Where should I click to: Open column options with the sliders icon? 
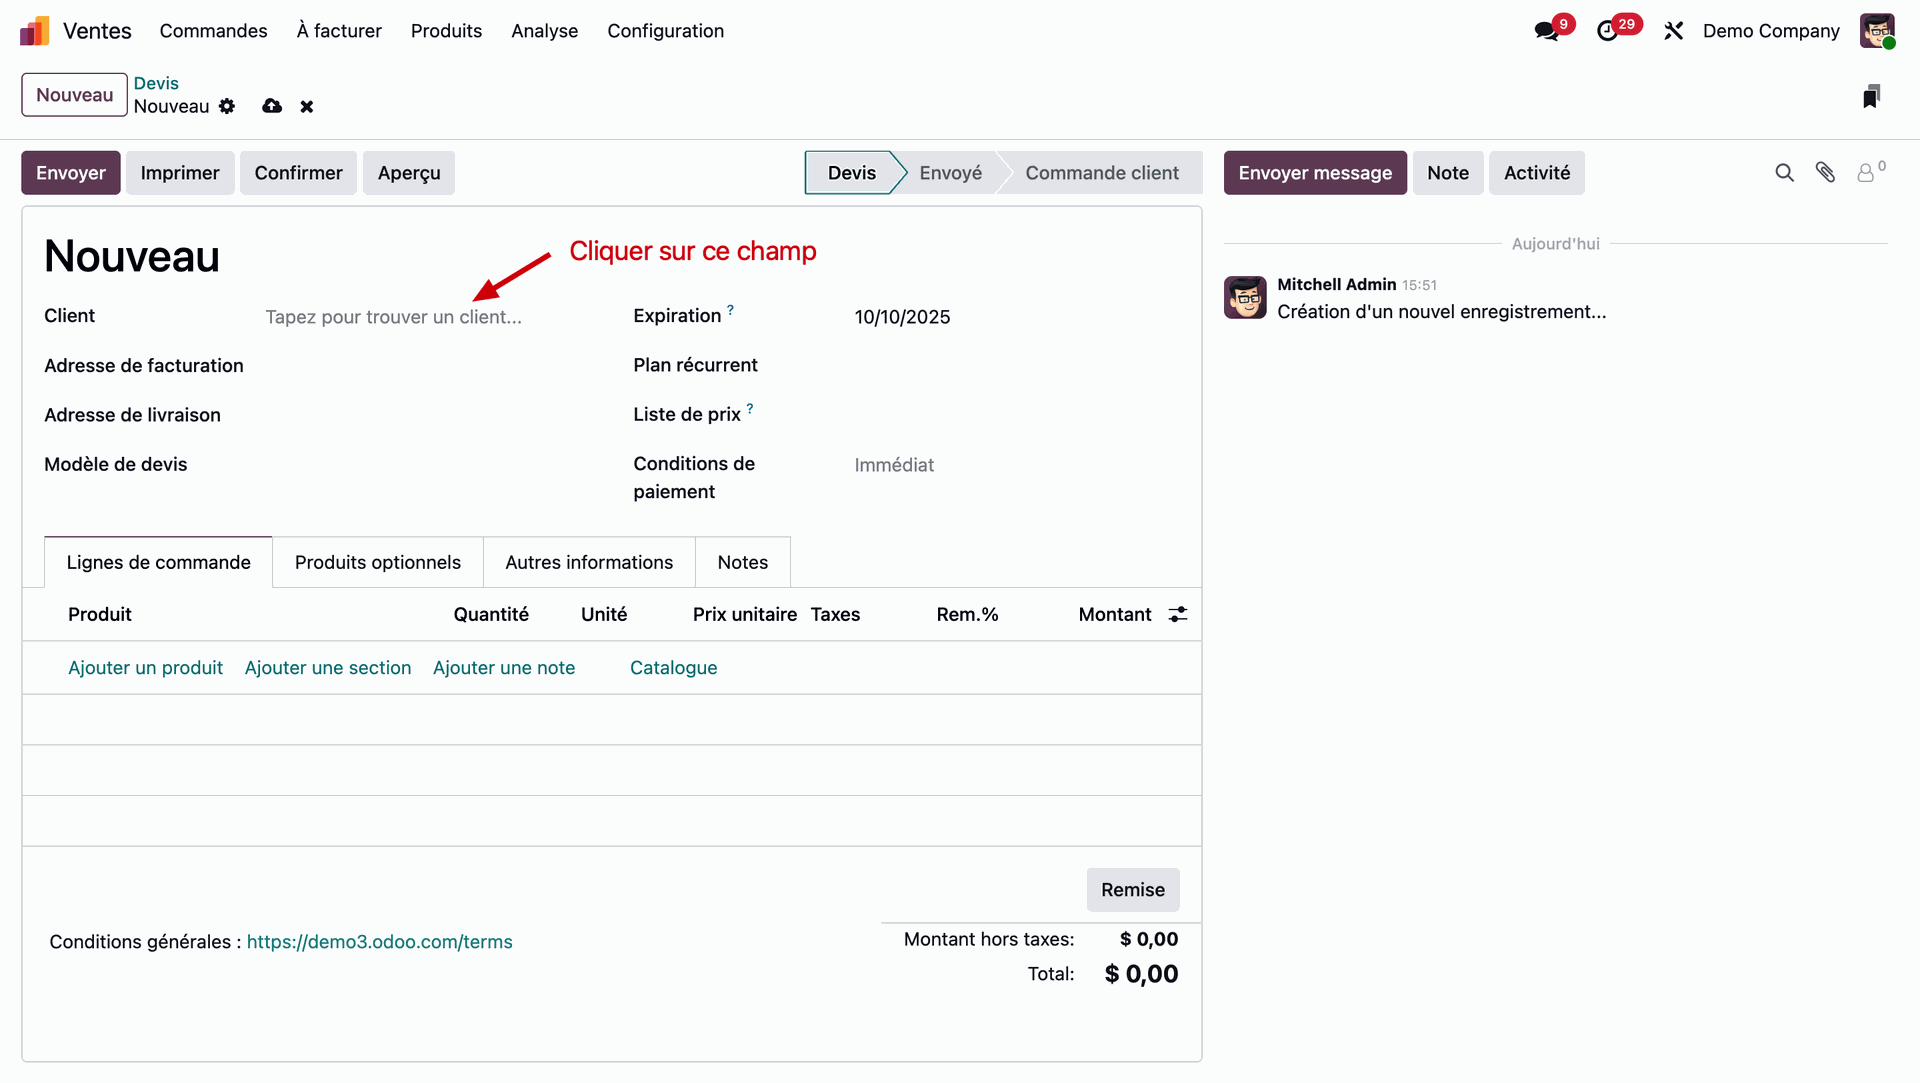click(x=1177, y=614)
